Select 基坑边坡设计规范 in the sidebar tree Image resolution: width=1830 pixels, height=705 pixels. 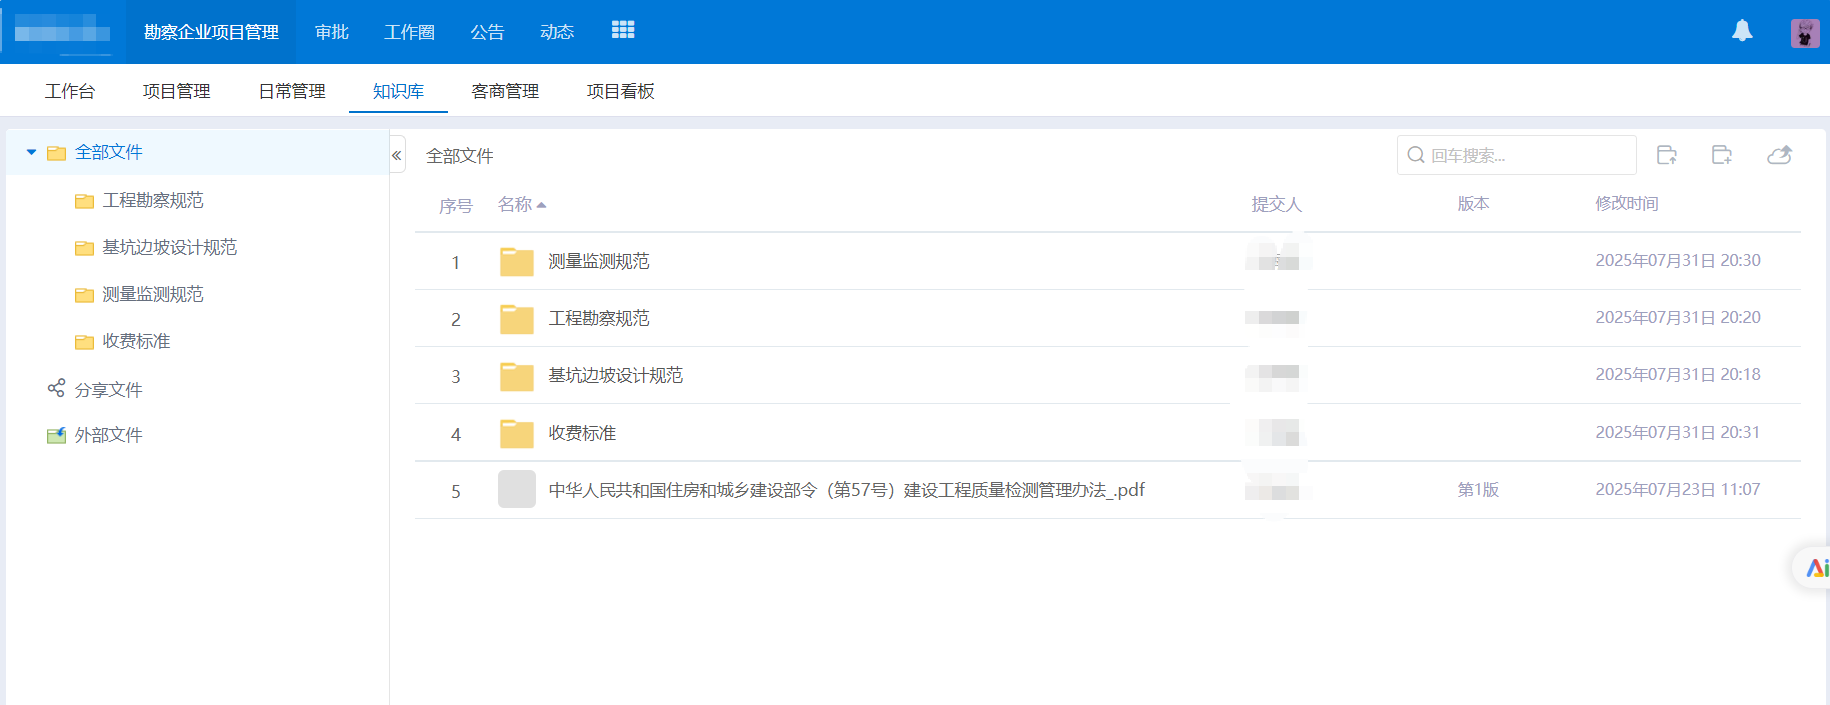pos(169,247)
